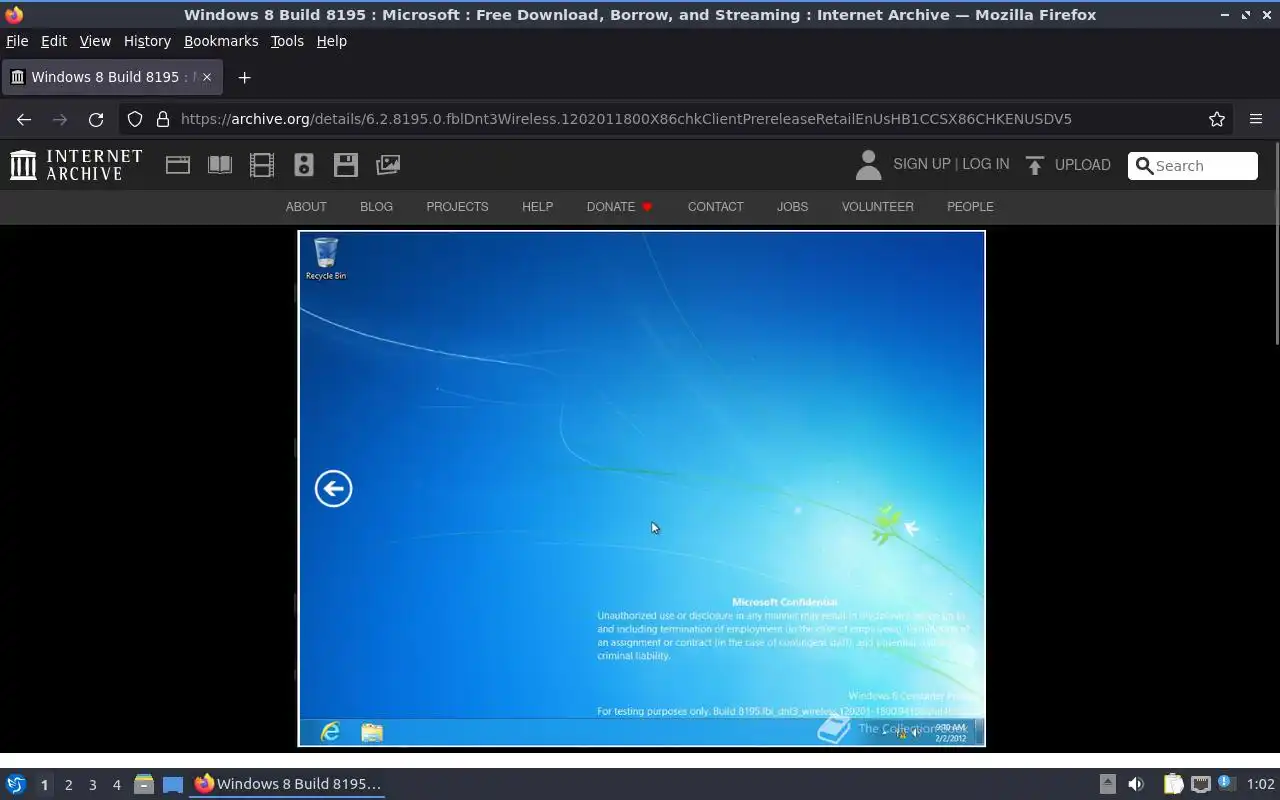1280x800 pixels.
Task: Go to the previous image with the arrow
Action: [x=333, y=488]
